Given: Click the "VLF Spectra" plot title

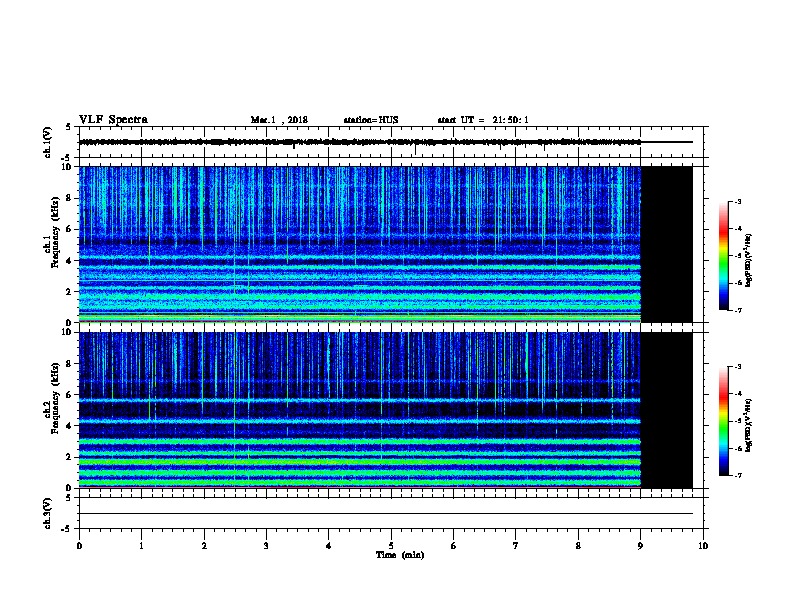Looking at the screenshot, I should 113,120.
